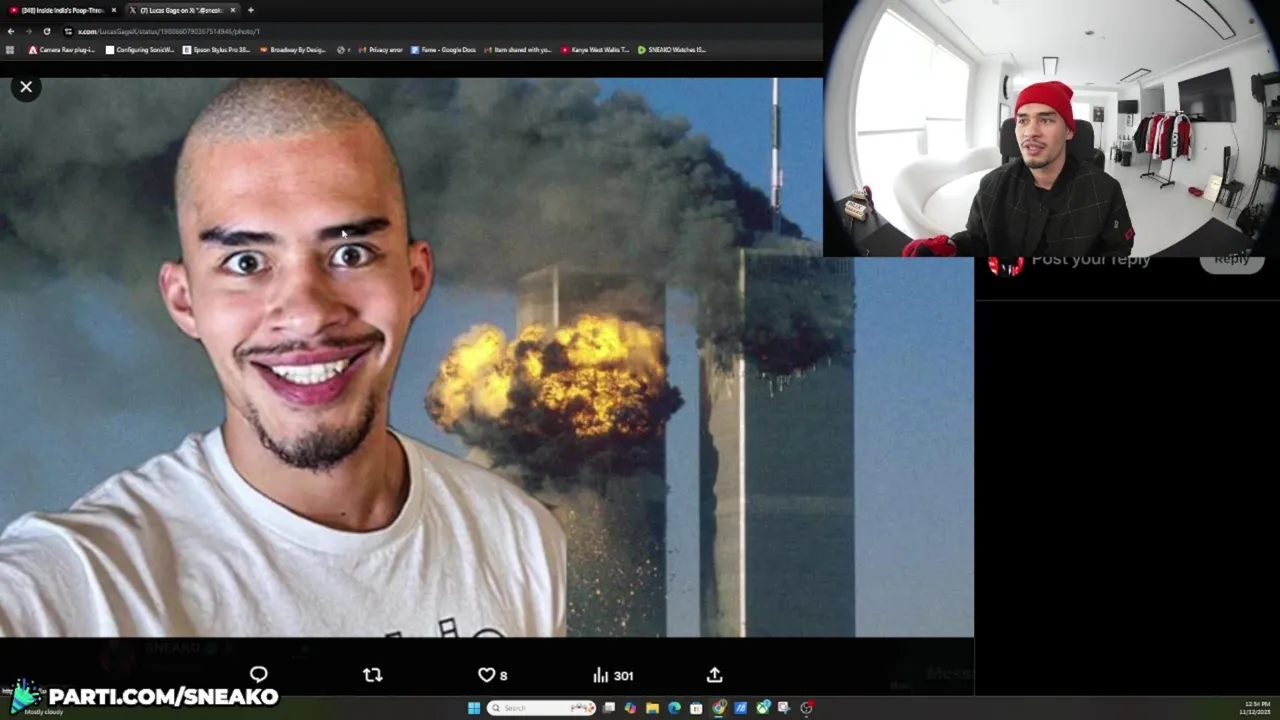Screen dimensions: 1280x720
Task: Open a new browser tab with plus
Action: tap(250, 10)
